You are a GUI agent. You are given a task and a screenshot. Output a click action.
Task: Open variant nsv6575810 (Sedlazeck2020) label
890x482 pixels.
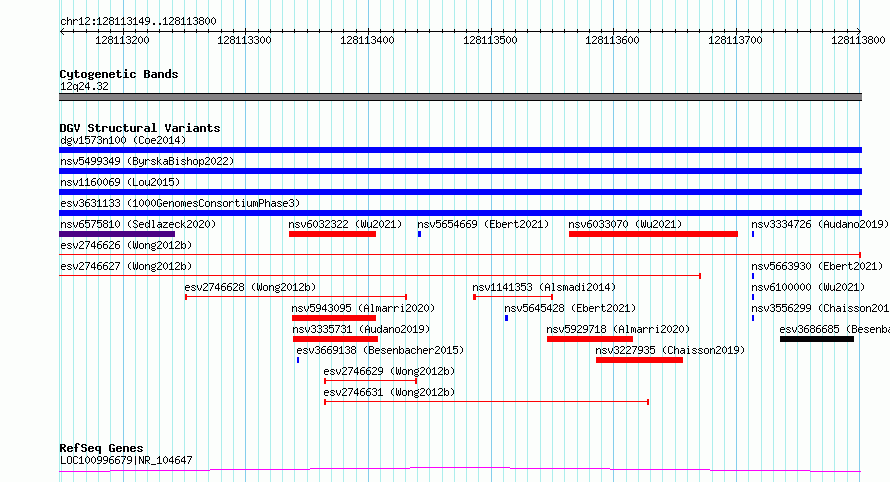click(138, 224)
